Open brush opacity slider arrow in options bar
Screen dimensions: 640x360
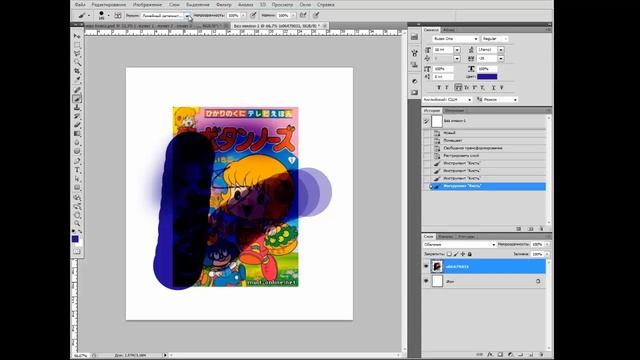[x=243, y=16]
